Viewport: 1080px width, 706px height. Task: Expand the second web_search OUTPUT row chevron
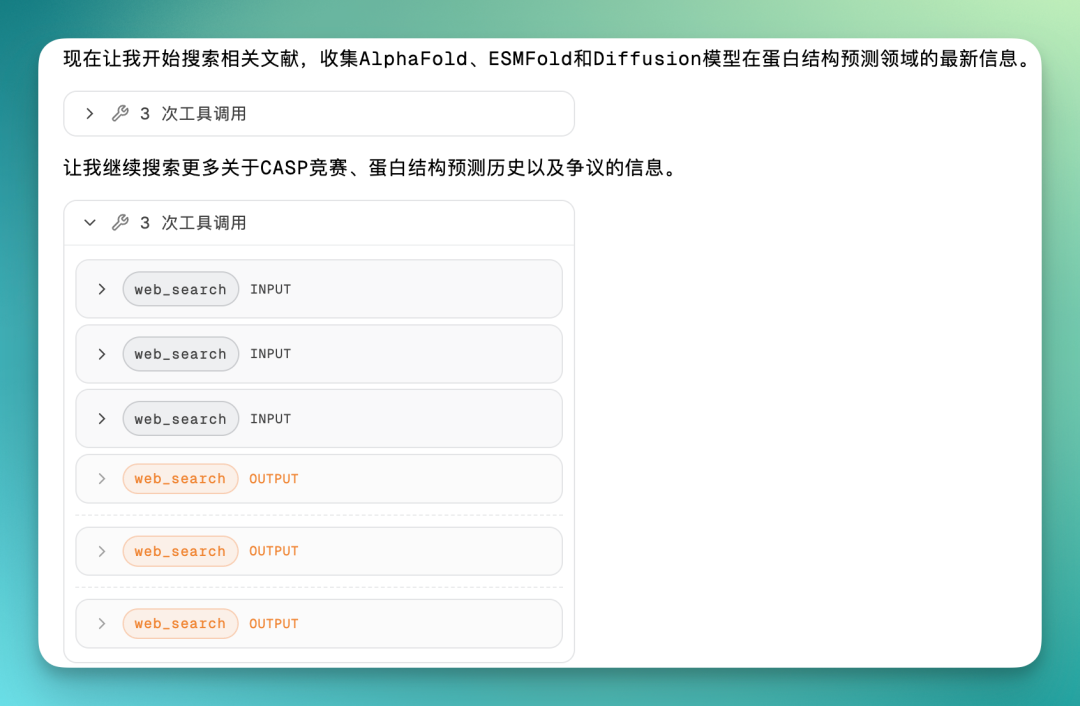click(x=102, y=551)
